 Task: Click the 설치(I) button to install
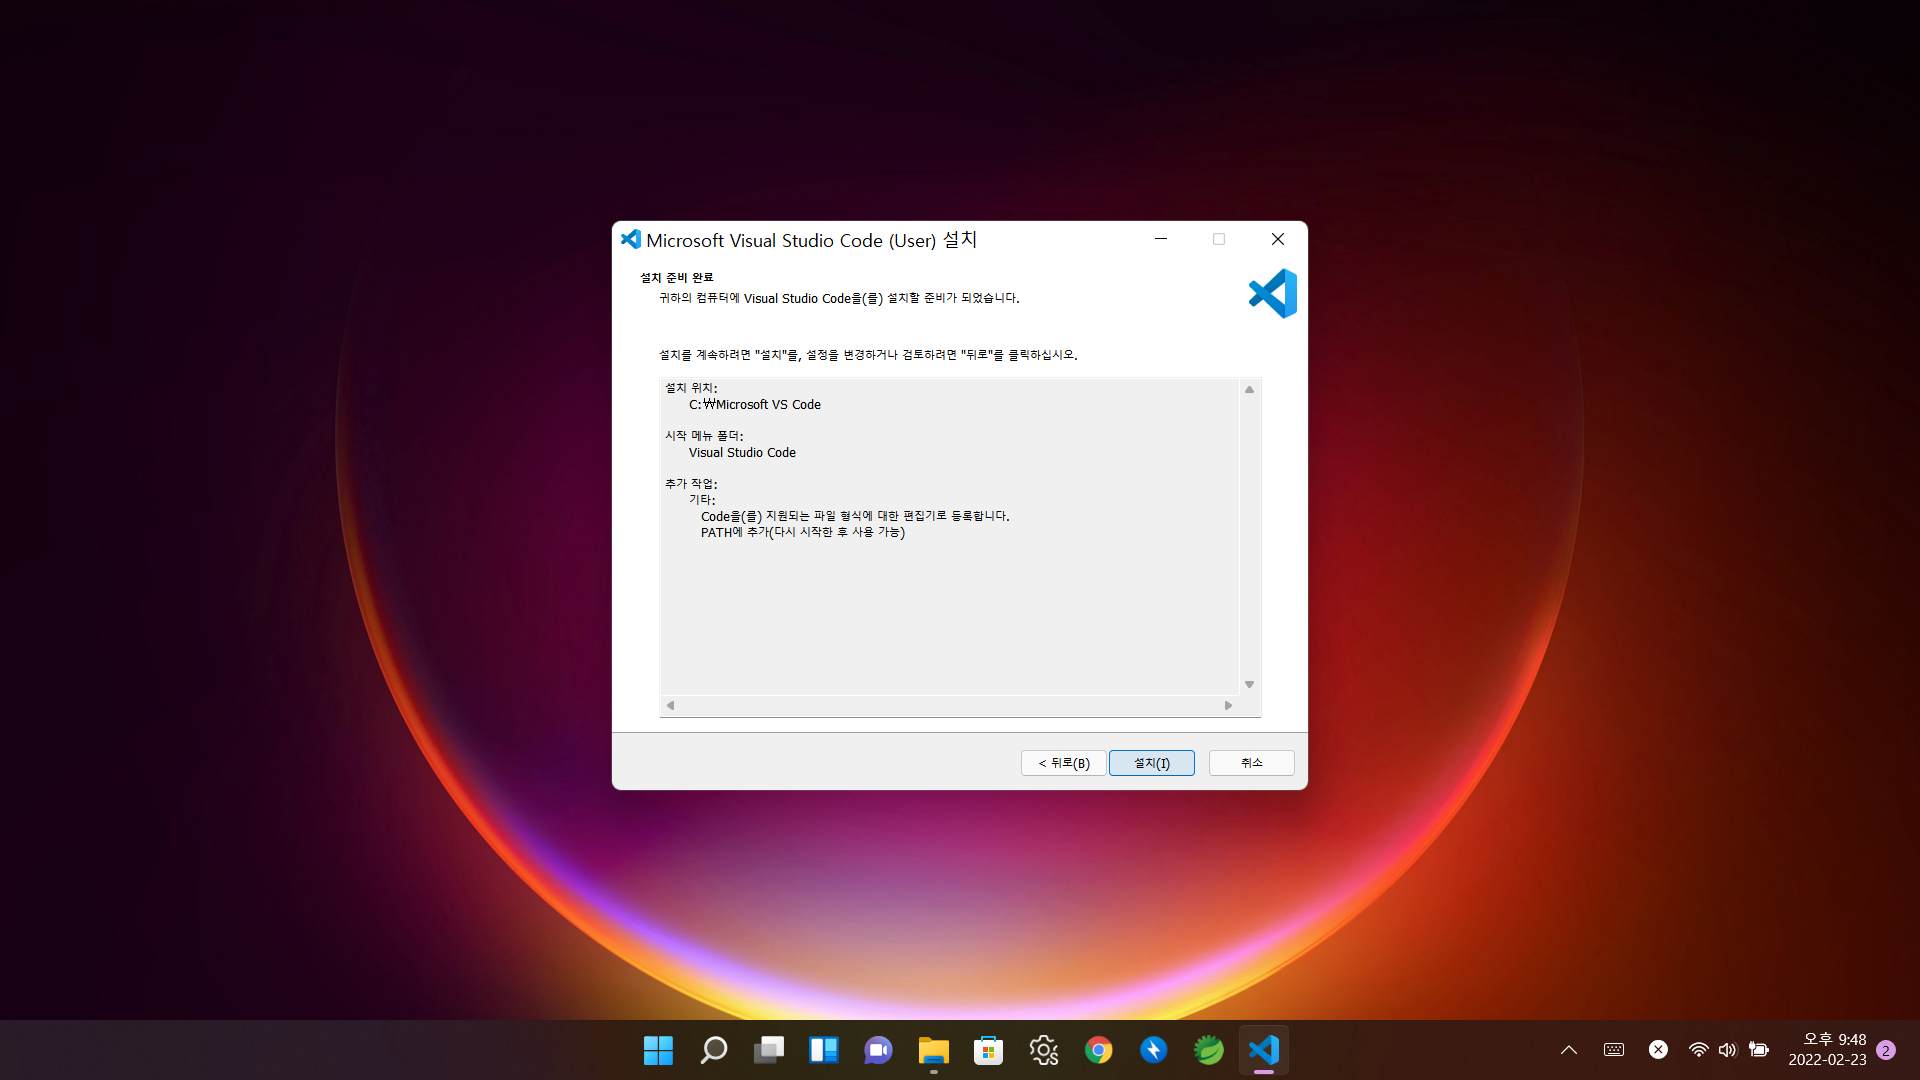[1151, 762]
